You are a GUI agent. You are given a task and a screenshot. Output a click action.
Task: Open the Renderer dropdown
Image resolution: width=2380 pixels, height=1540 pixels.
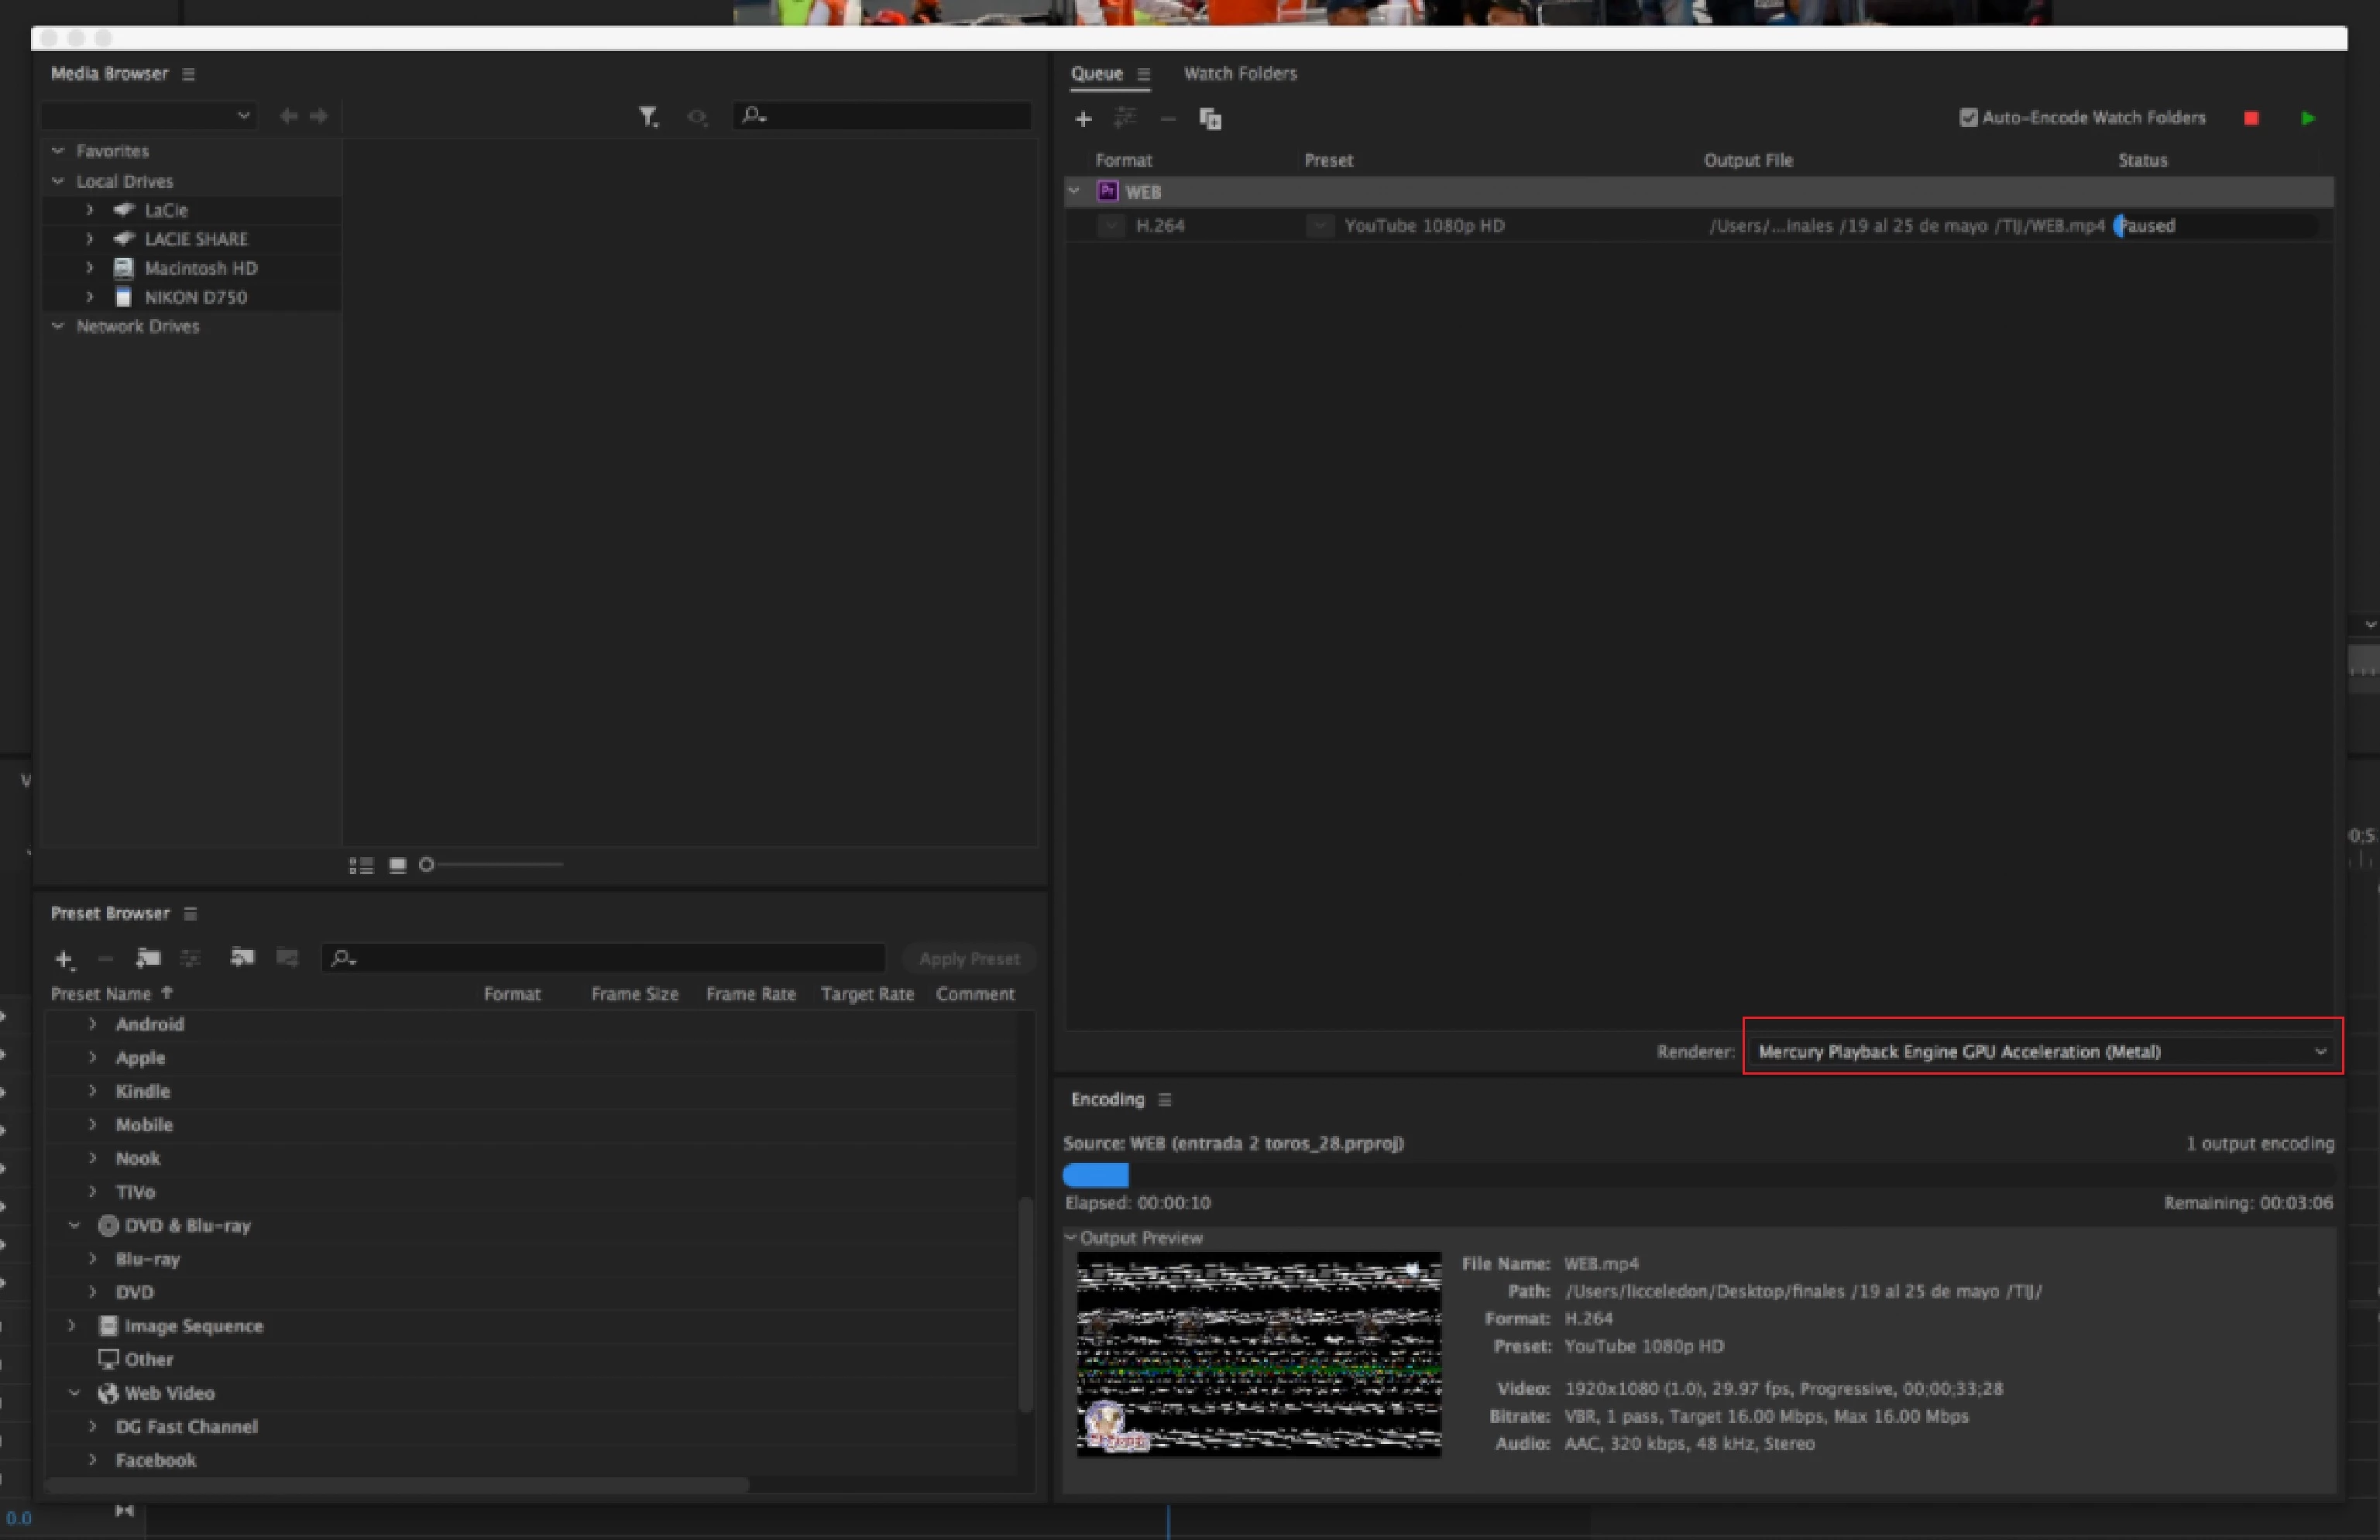[2040, 1051]
